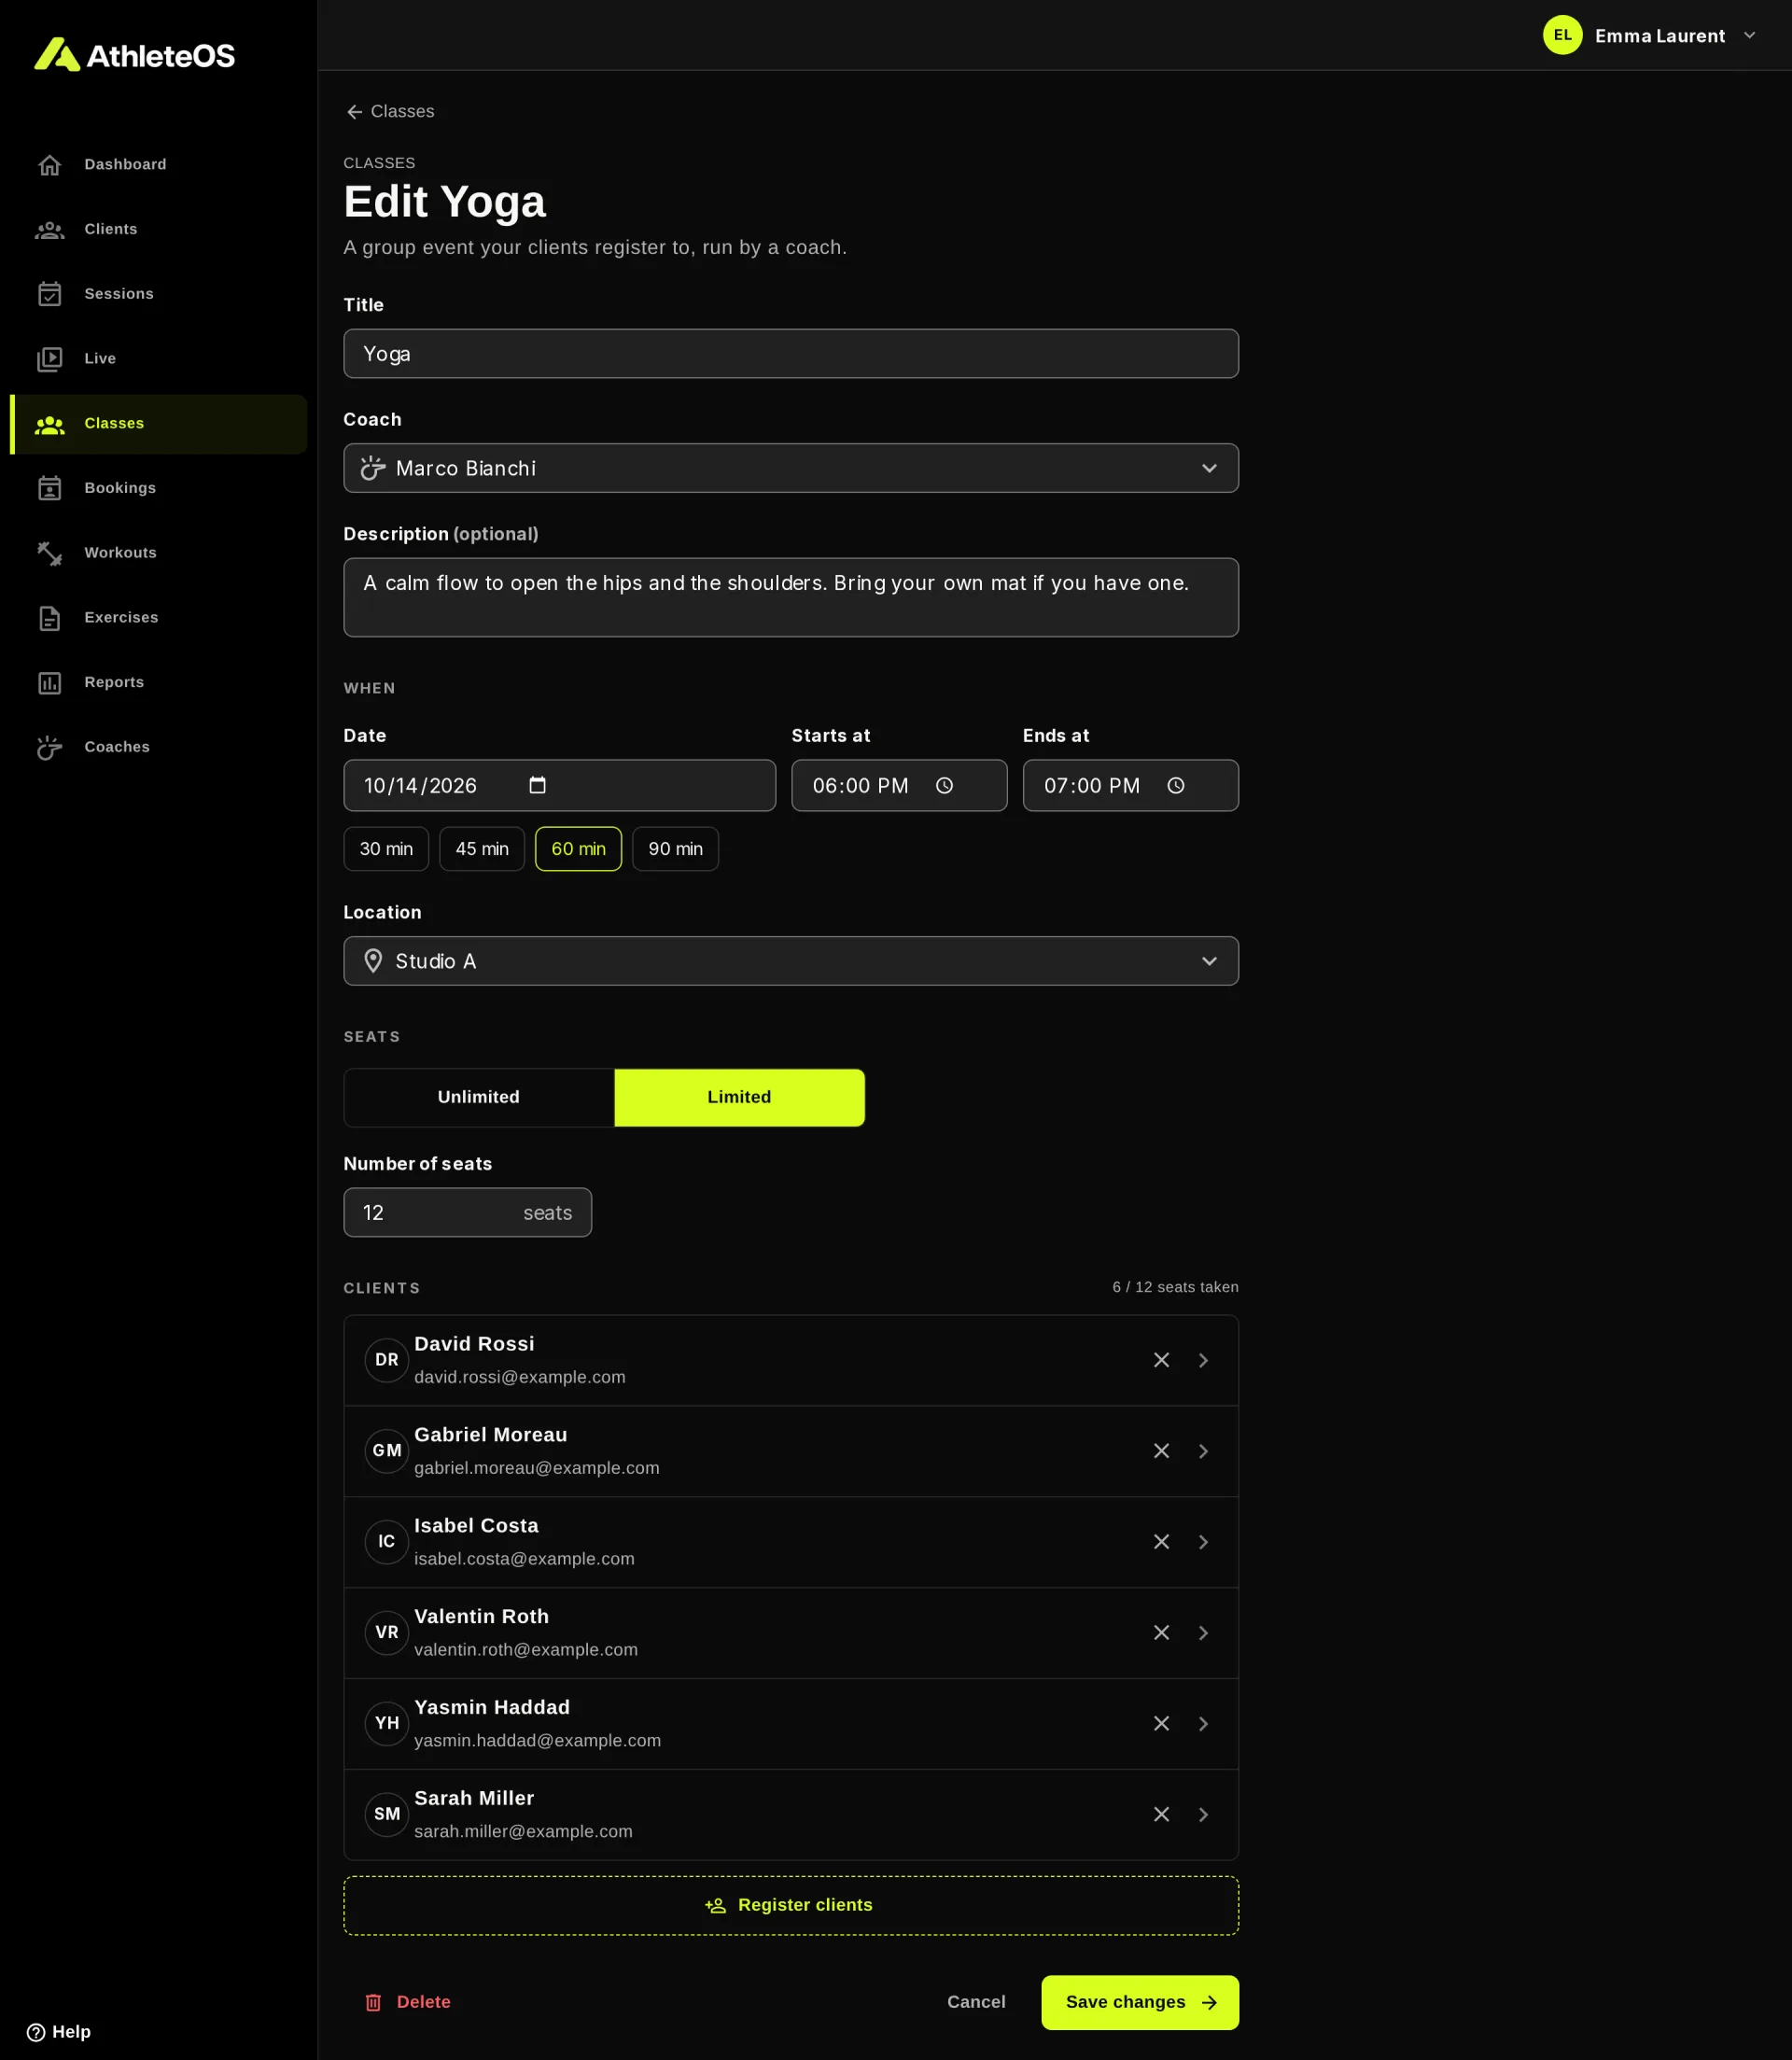Open Bookings in sidebar
This screenshot has width=1792, height=2060.
click(158, 488)
